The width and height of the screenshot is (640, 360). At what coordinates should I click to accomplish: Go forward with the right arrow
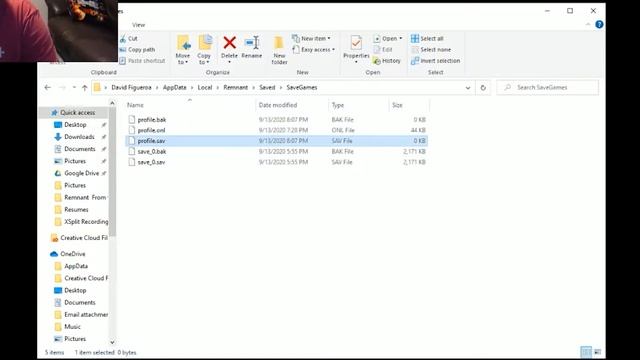coord(62,87)
